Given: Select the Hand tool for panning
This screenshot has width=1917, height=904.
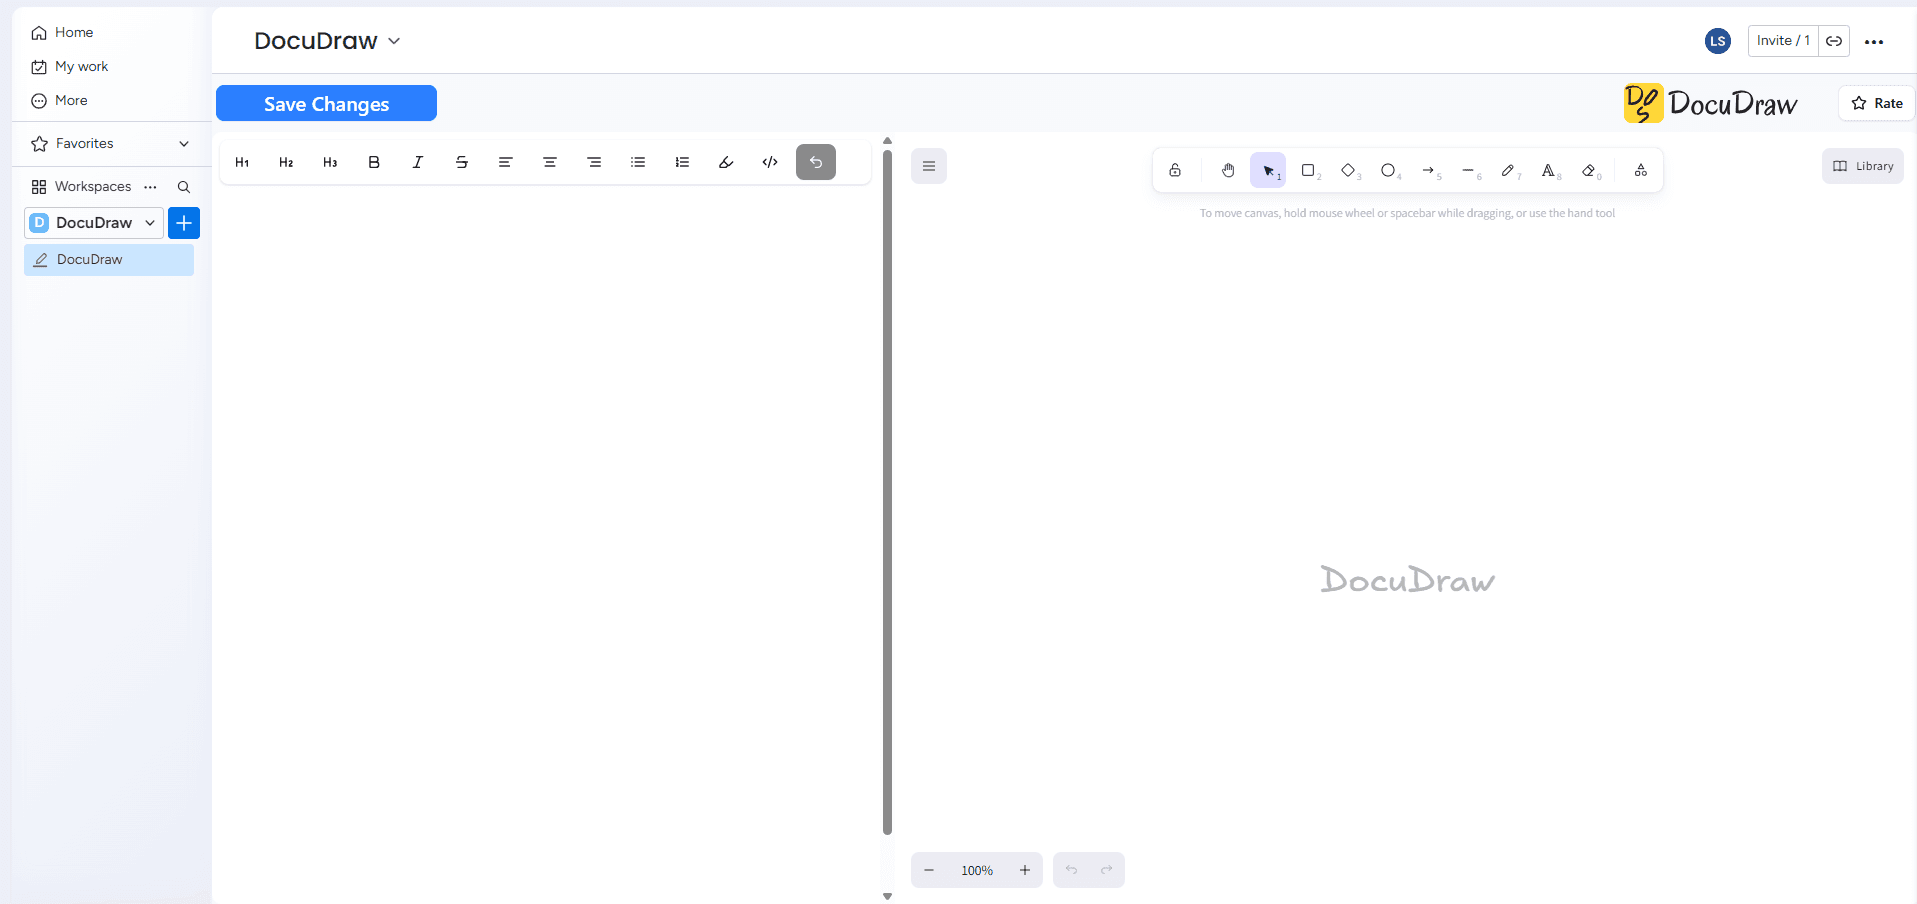Looking at the screenshot, I should coord(1228,170).
